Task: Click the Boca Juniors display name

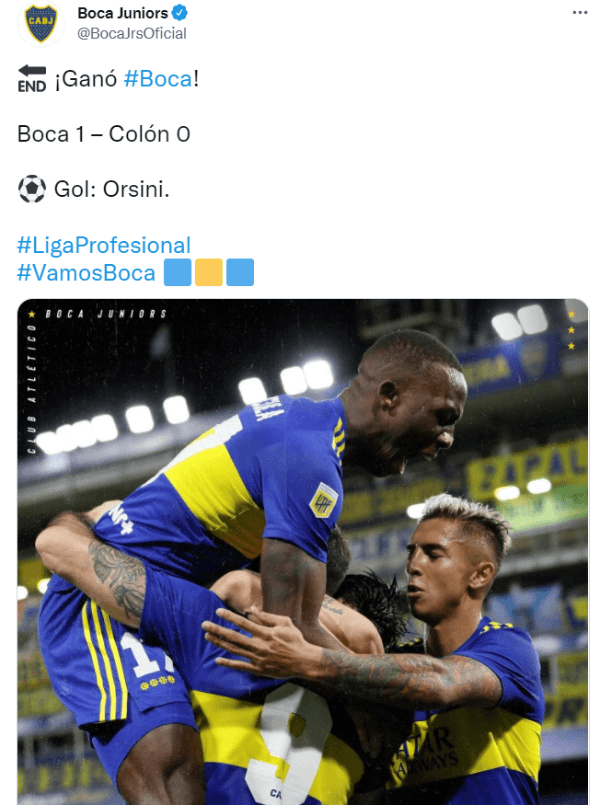Action: (123, 13)
